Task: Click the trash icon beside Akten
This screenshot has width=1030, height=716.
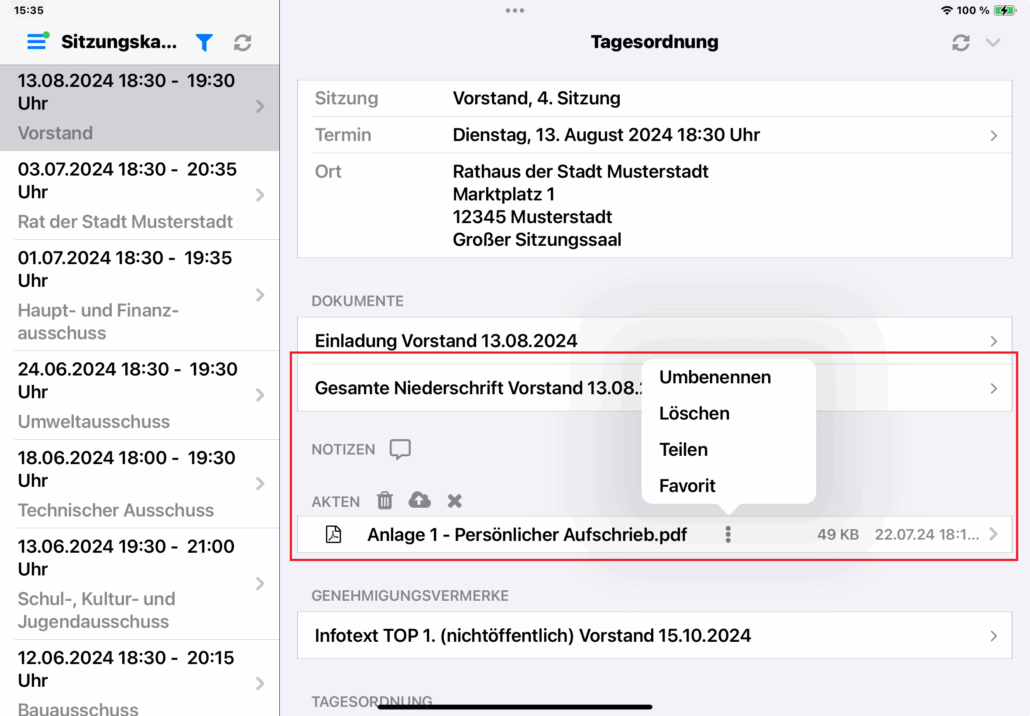Action: (385, 500)
